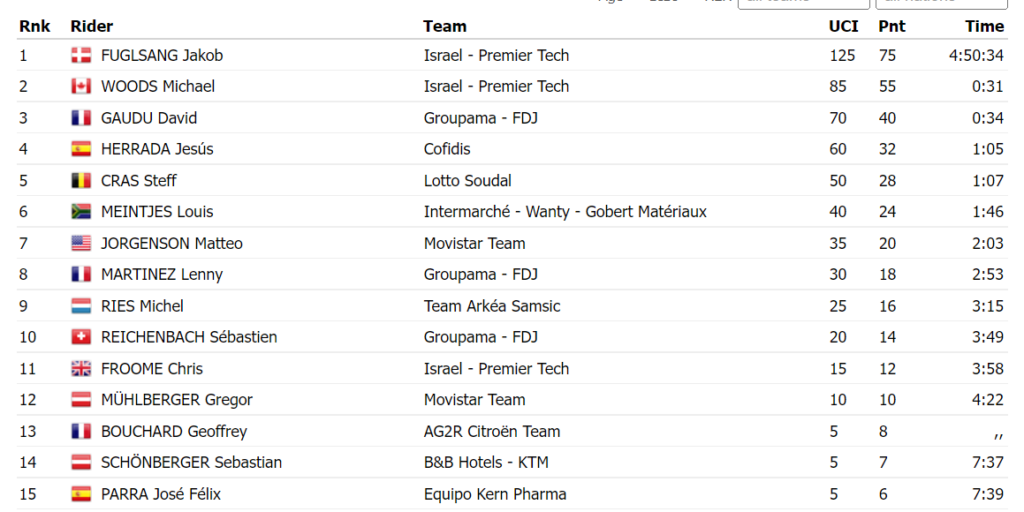The width and height of the screenshot is (1024, 512).
Task: Click the South African flag beside Meintjes
Action: tap(81, 212)
